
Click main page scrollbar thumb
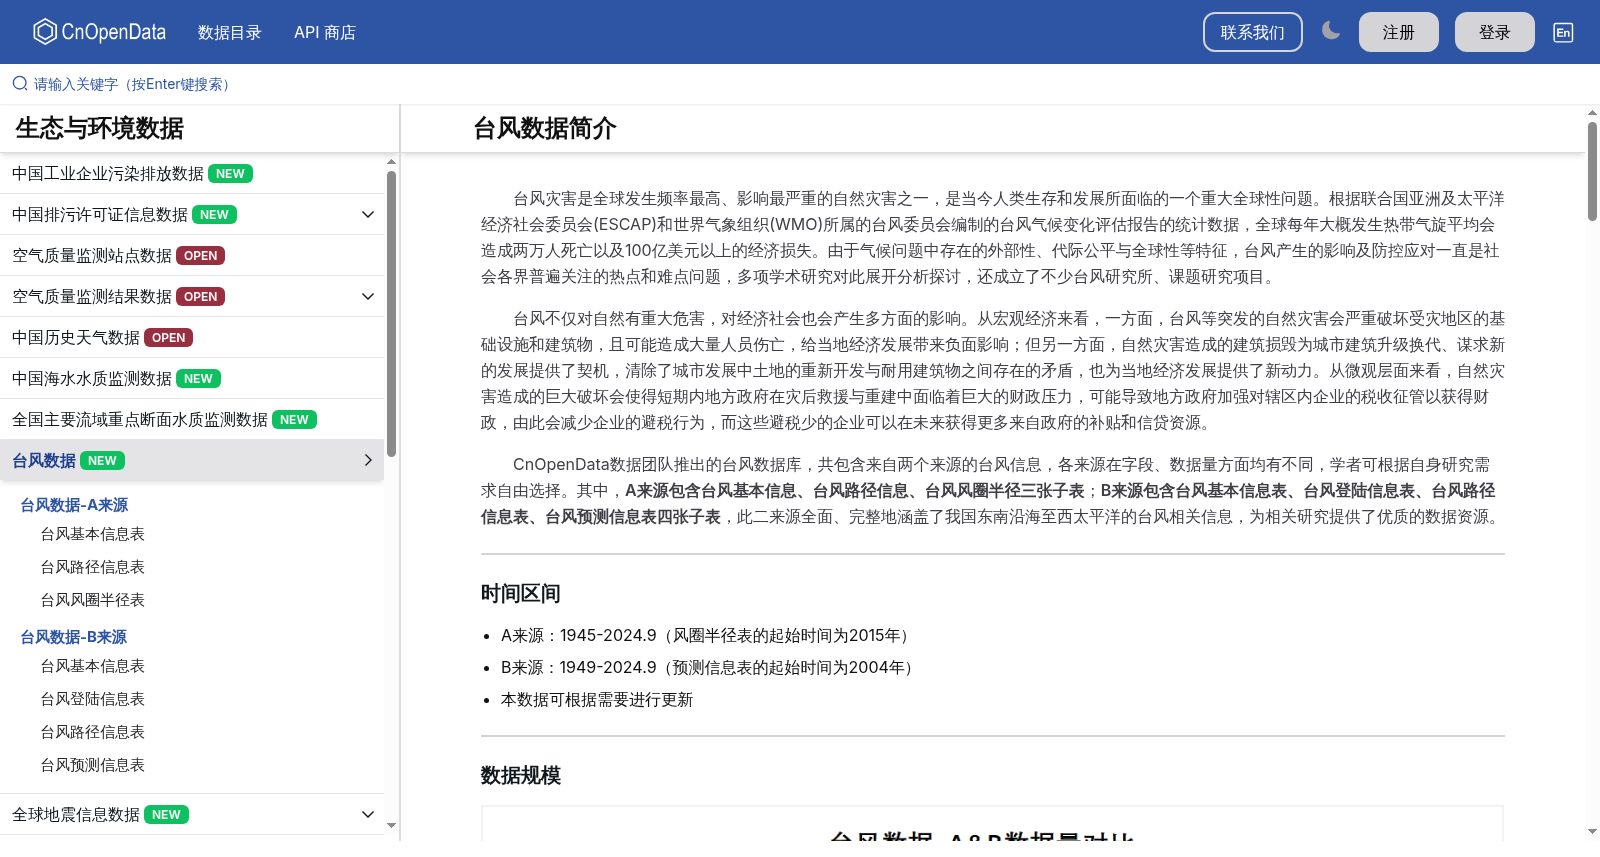click(x=1592, y=171)
